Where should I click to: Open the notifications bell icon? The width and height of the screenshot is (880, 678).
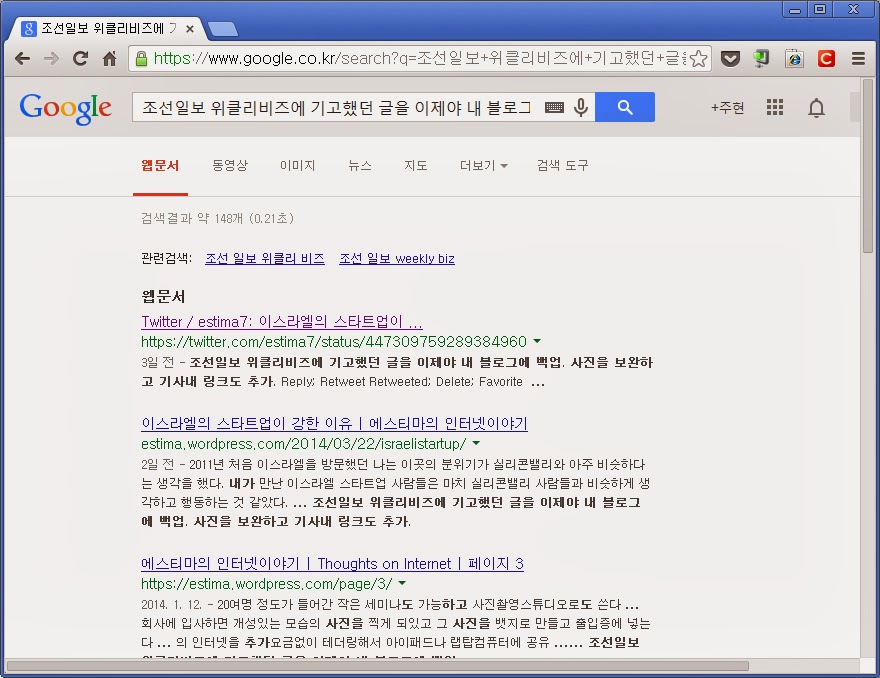pyautogui.click(x=816, y=108)
